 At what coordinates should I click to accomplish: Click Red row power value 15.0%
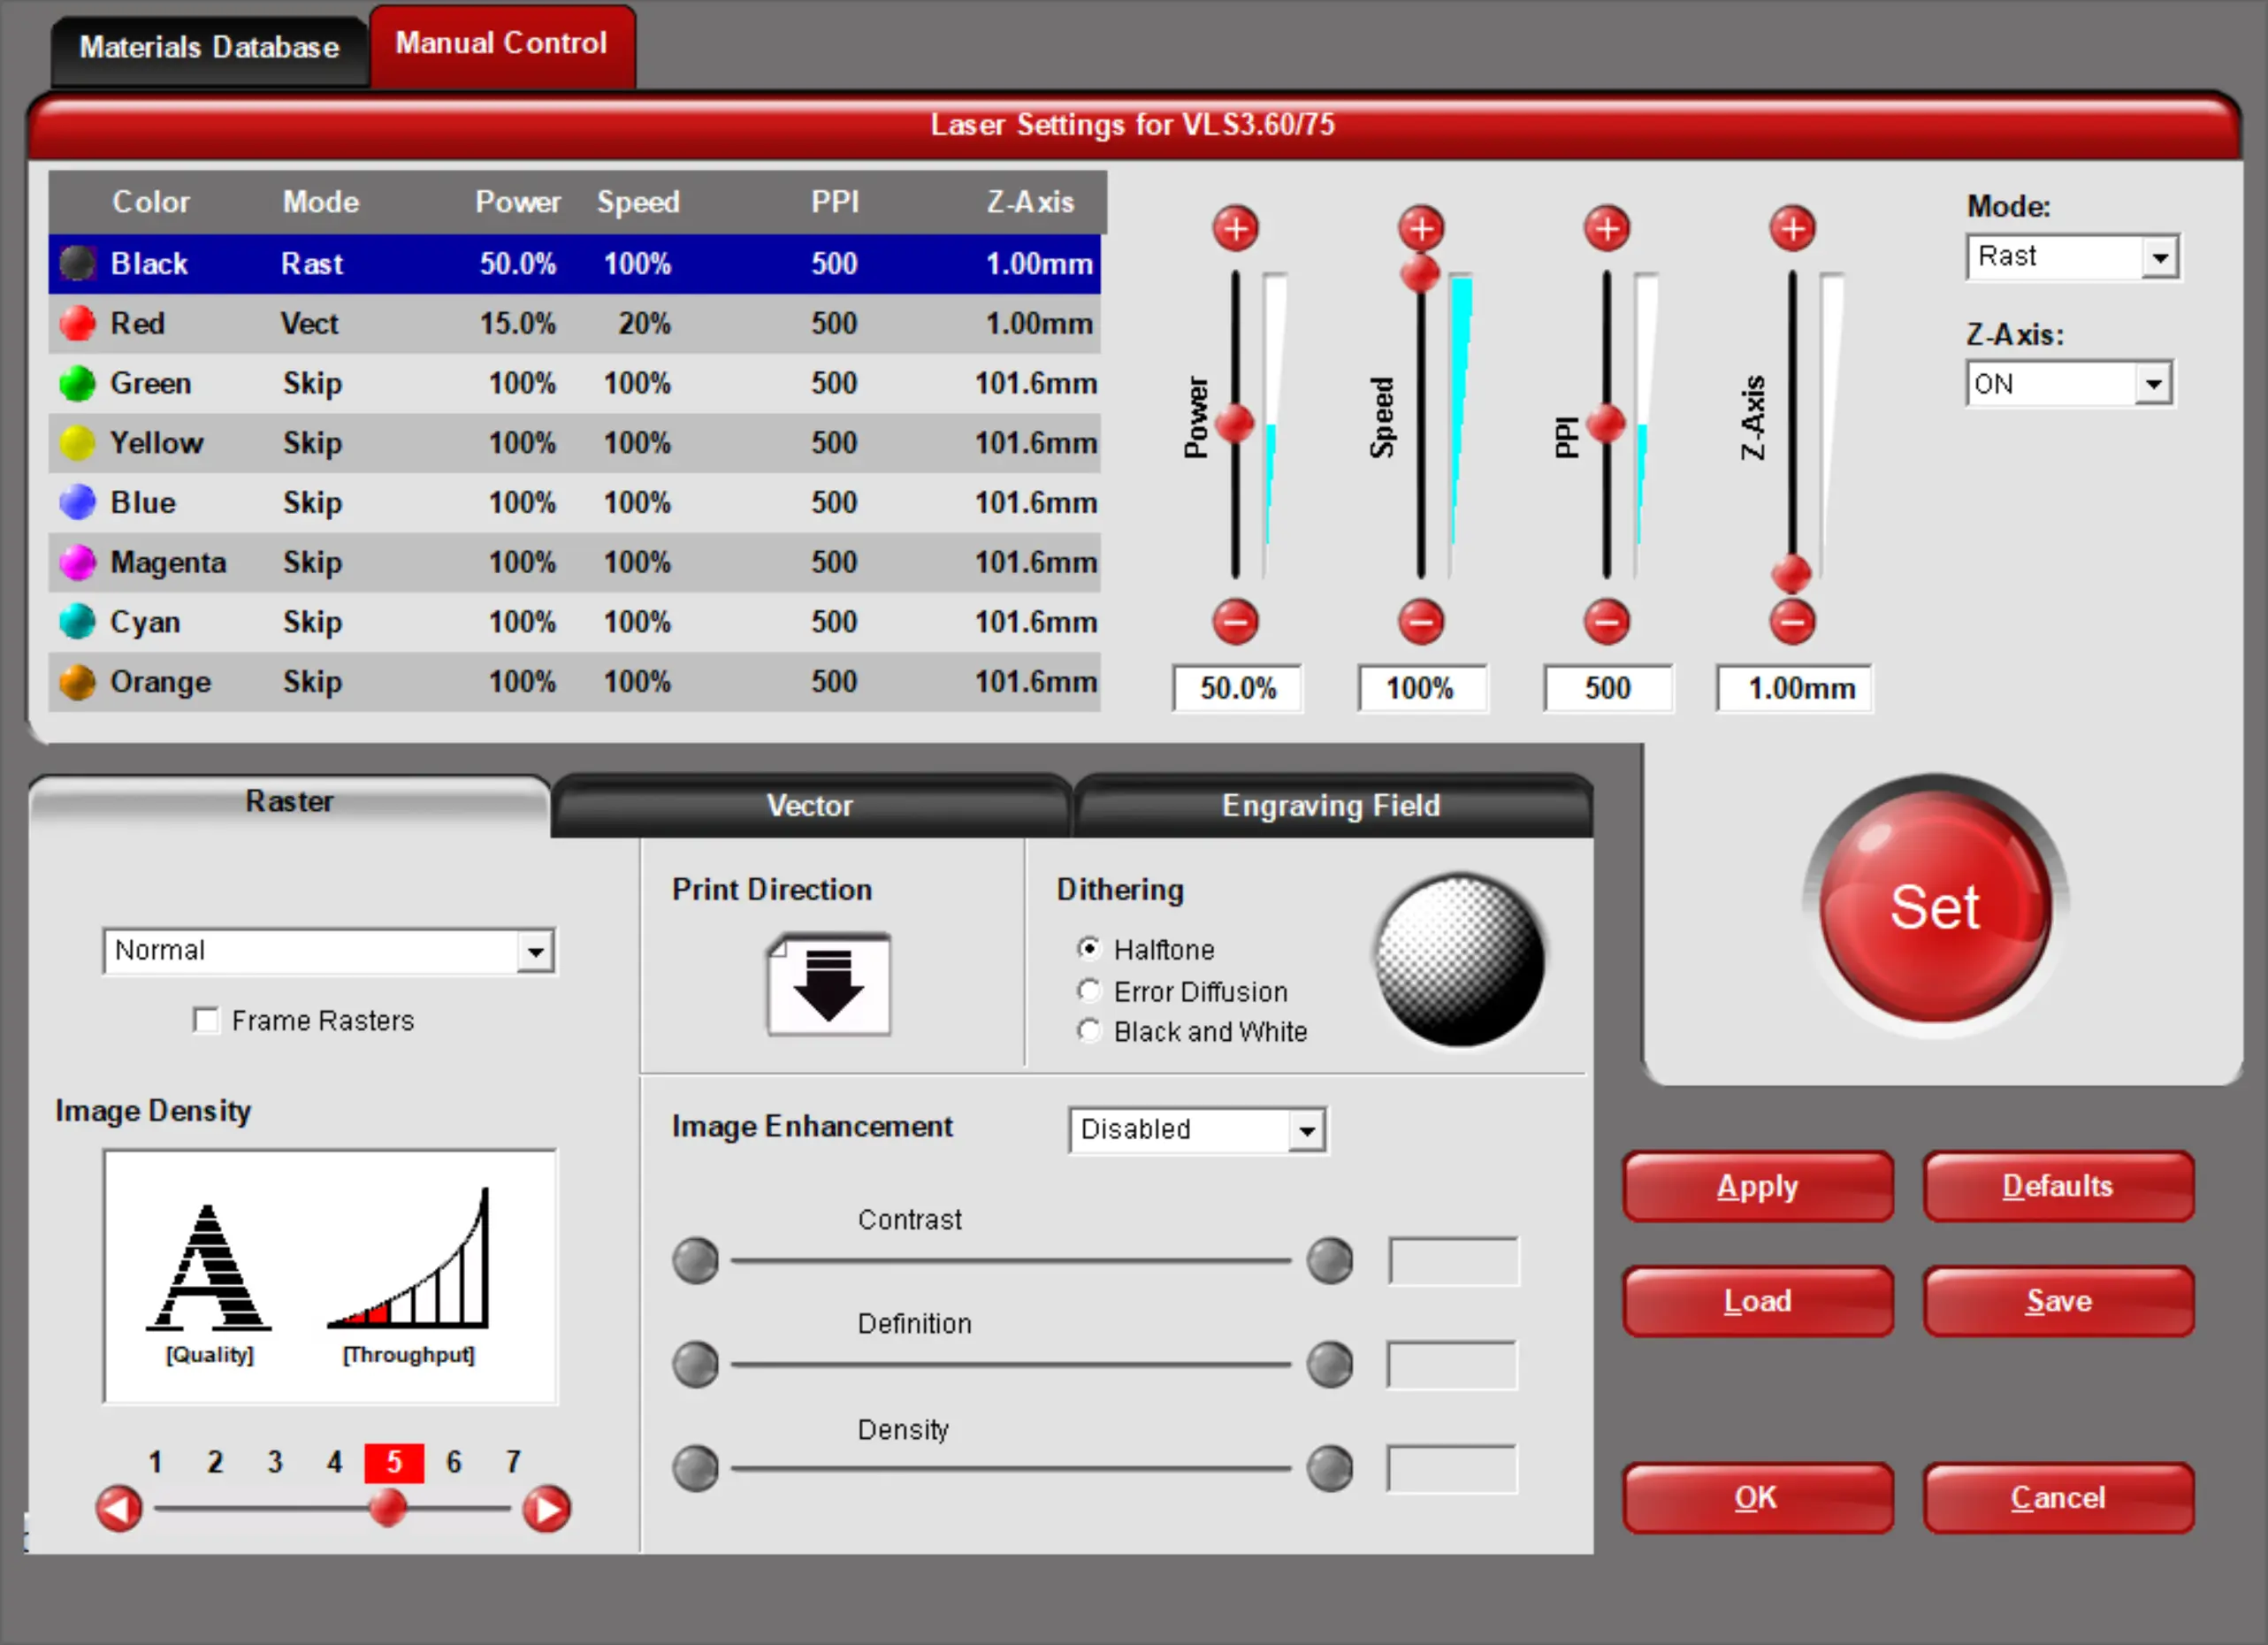point(518,323)
